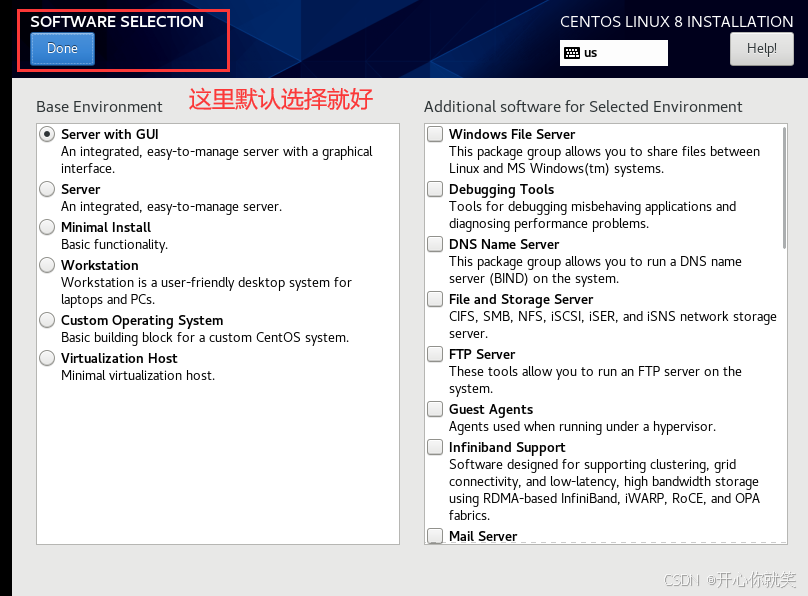Check the Debugging Tools option
Image resolution: width=808 pixels, height=596 pixels.
pos(435,189)
